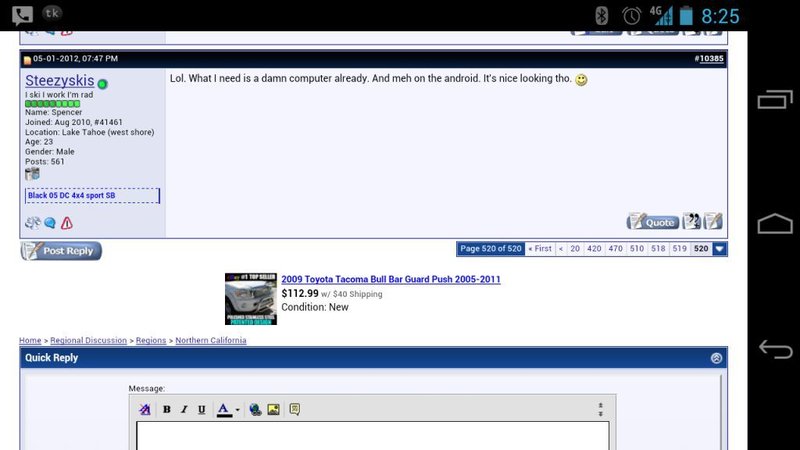Tap the Android recent apps button
Viewport: 800px width, 450px height.
coord(775,99)
